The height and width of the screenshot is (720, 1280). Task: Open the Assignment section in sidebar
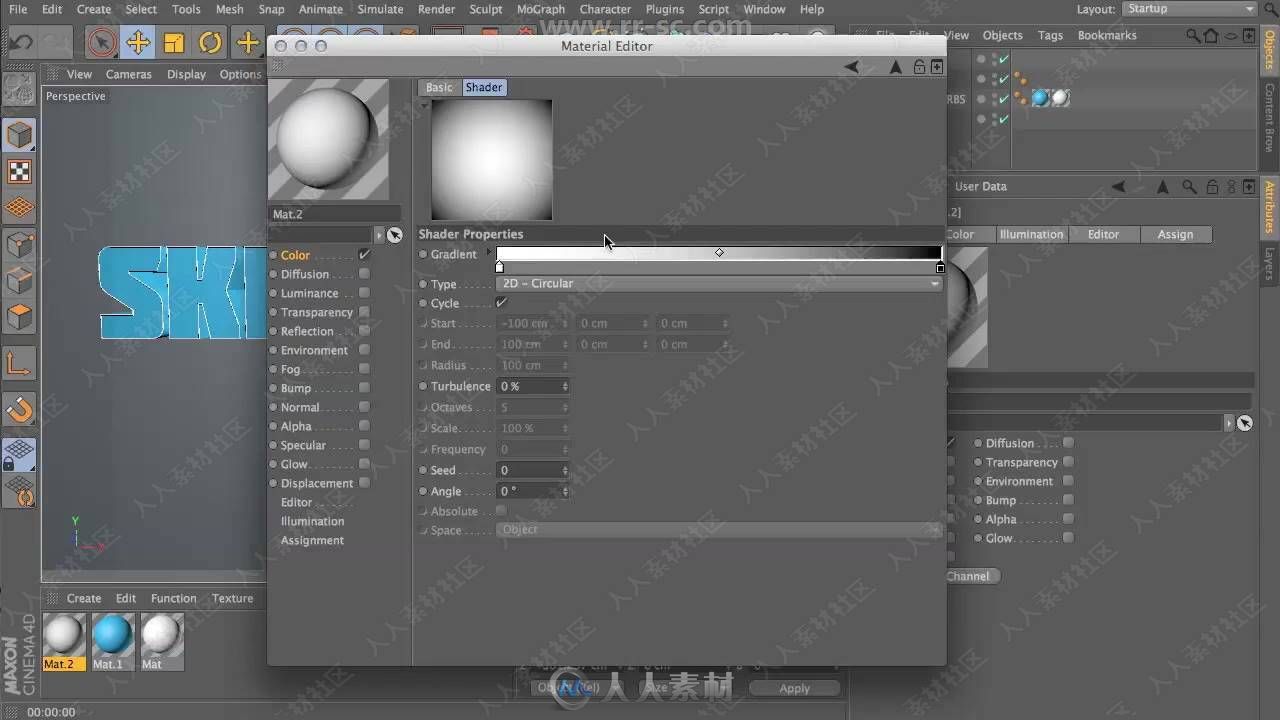(x=312, y=540)
